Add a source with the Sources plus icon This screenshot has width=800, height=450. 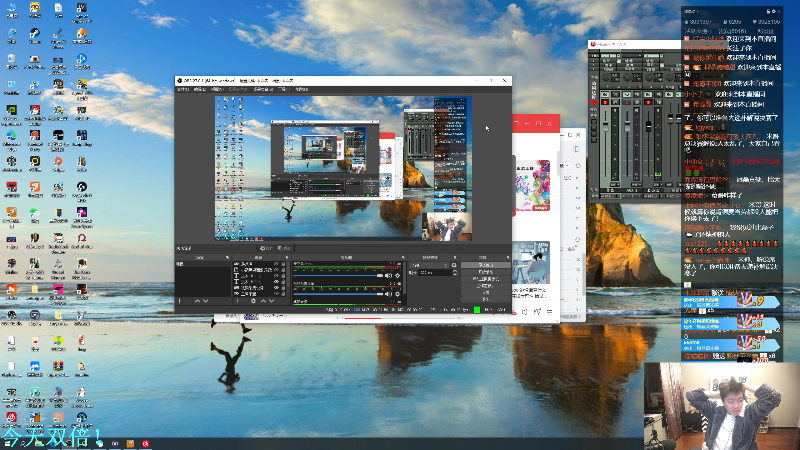(x=237, y=301)
